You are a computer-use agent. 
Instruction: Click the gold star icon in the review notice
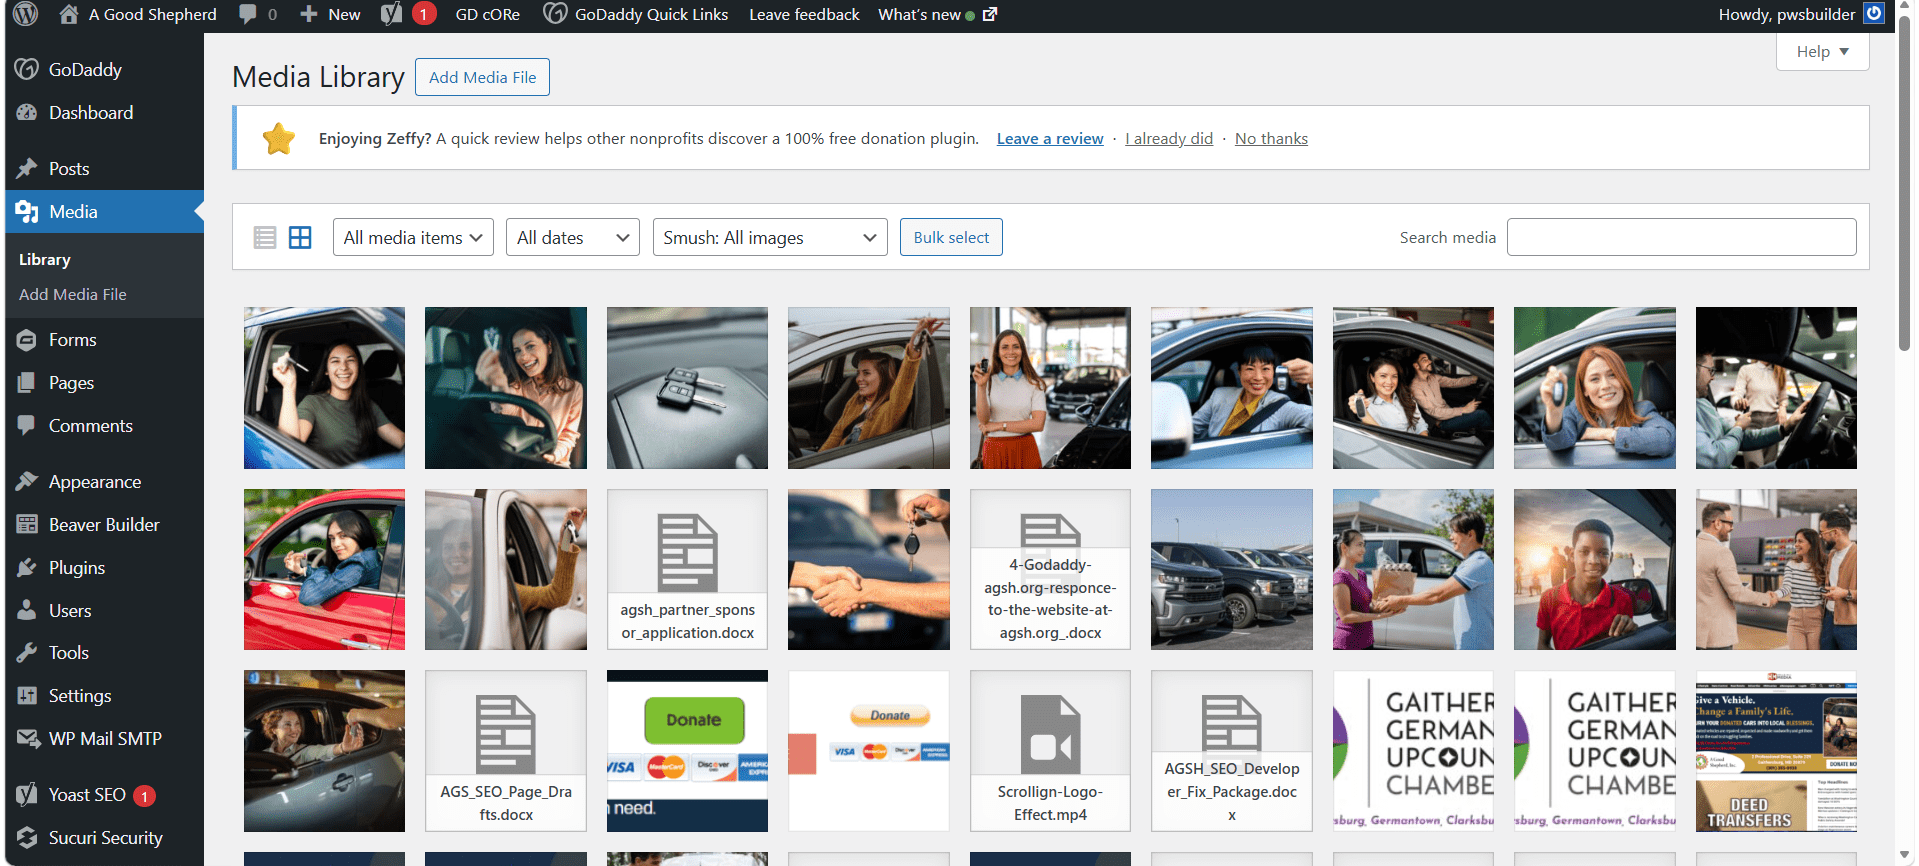coord(279,139)
